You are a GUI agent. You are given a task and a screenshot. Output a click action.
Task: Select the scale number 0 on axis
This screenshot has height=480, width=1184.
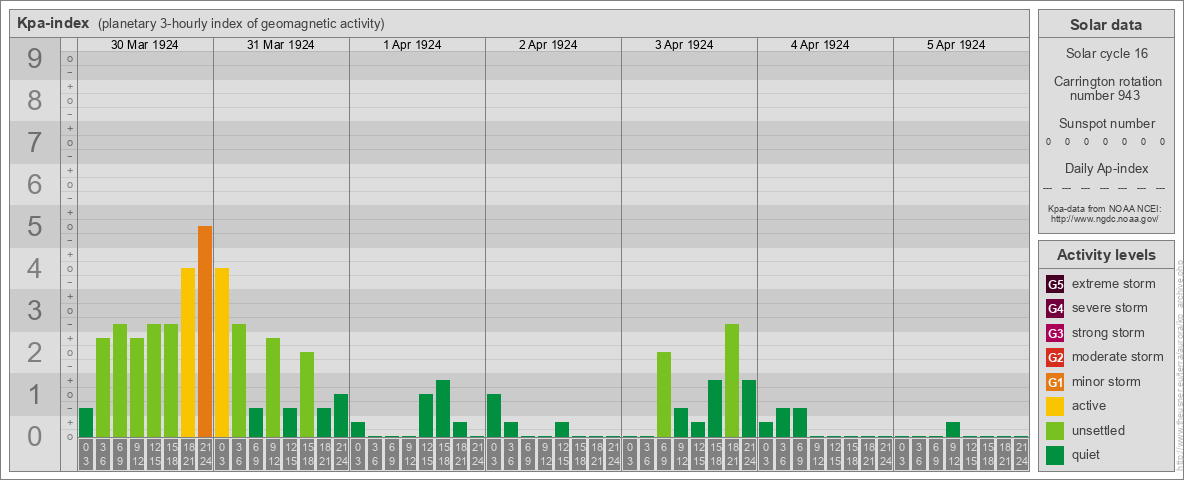click(x=35, y=436)
